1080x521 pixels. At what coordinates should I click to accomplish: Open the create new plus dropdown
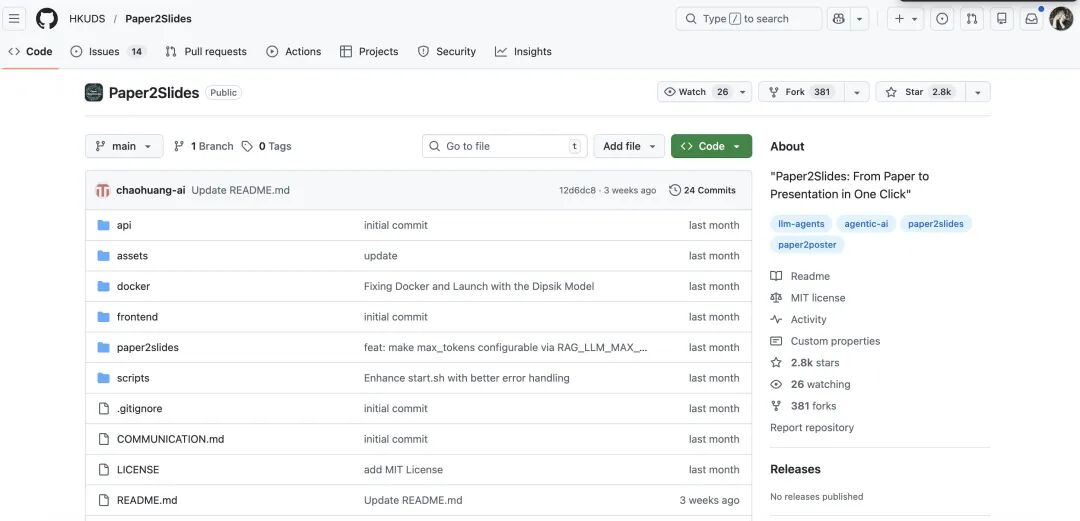pos(905,19)
